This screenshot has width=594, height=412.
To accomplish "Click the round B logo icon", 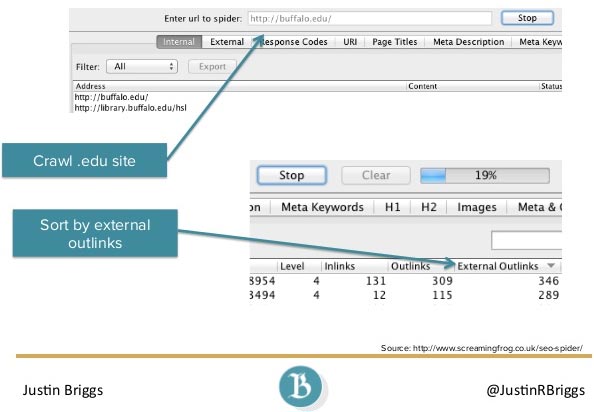I will (x=301, y=387).
